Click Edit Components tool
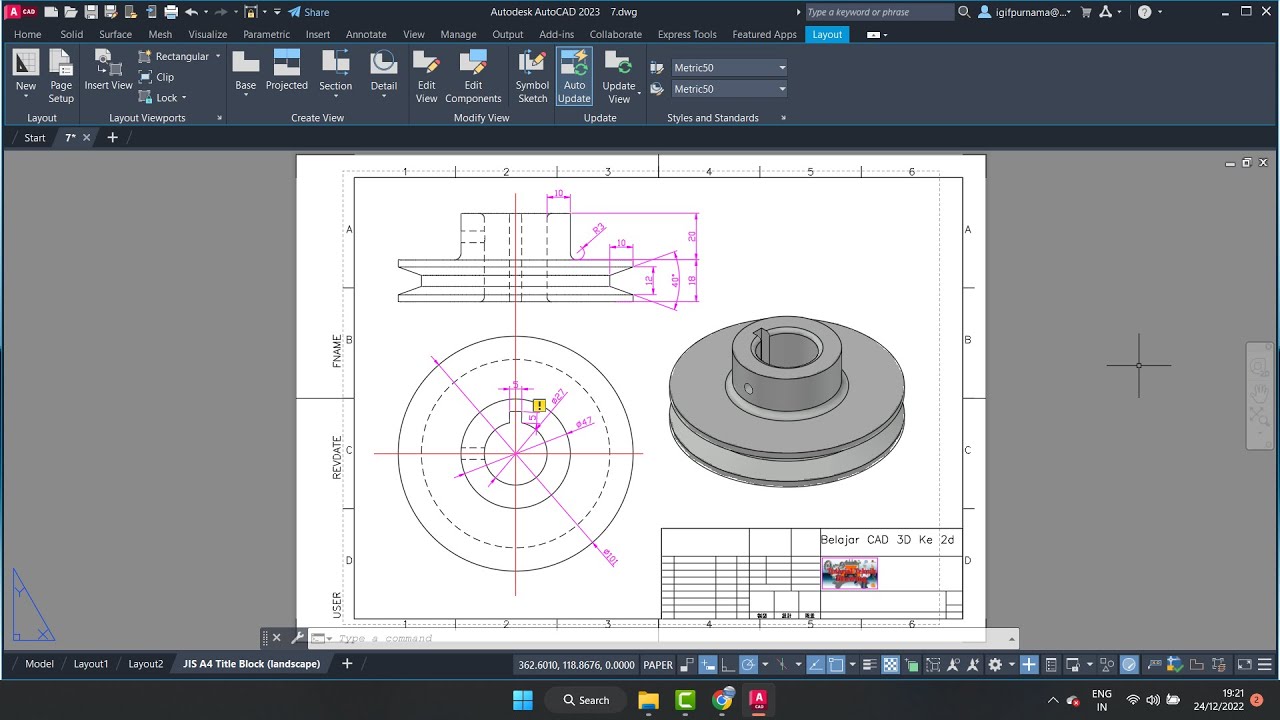 [473, 76]
